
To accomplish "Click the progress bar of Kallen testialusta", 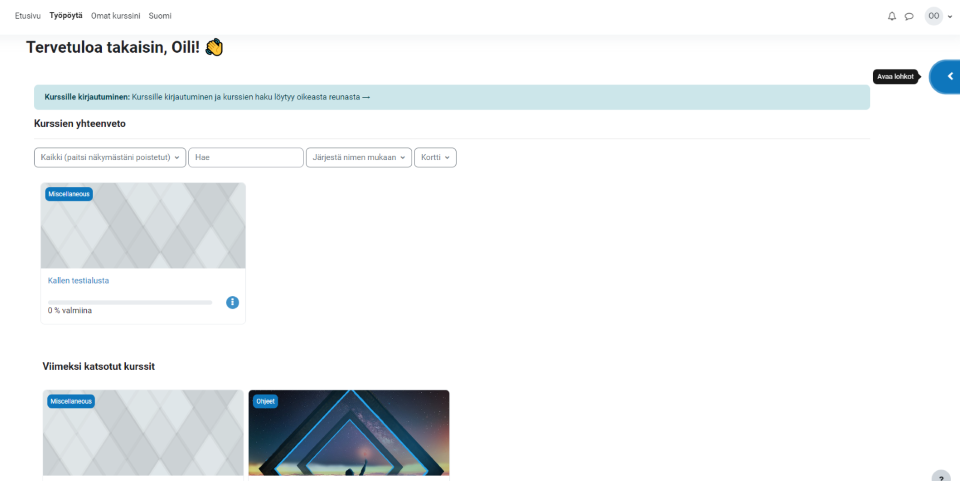I will tap(130, 302).
